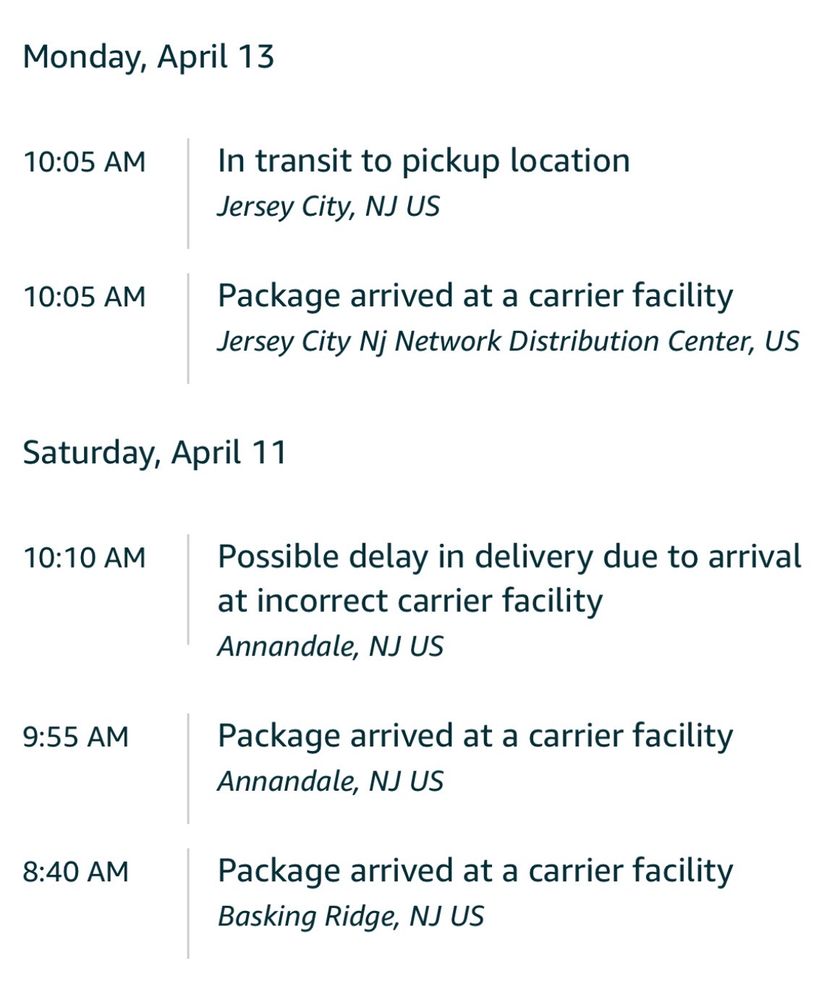Click the Monday, April 13 date header
814x1000 pixels.
[x=148, y=56]
